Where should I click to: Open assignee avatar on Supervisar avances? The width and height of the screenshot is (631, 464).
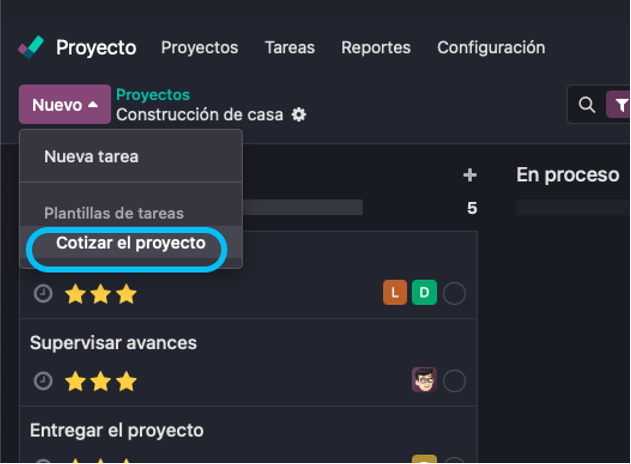click(x=424, y=380)
